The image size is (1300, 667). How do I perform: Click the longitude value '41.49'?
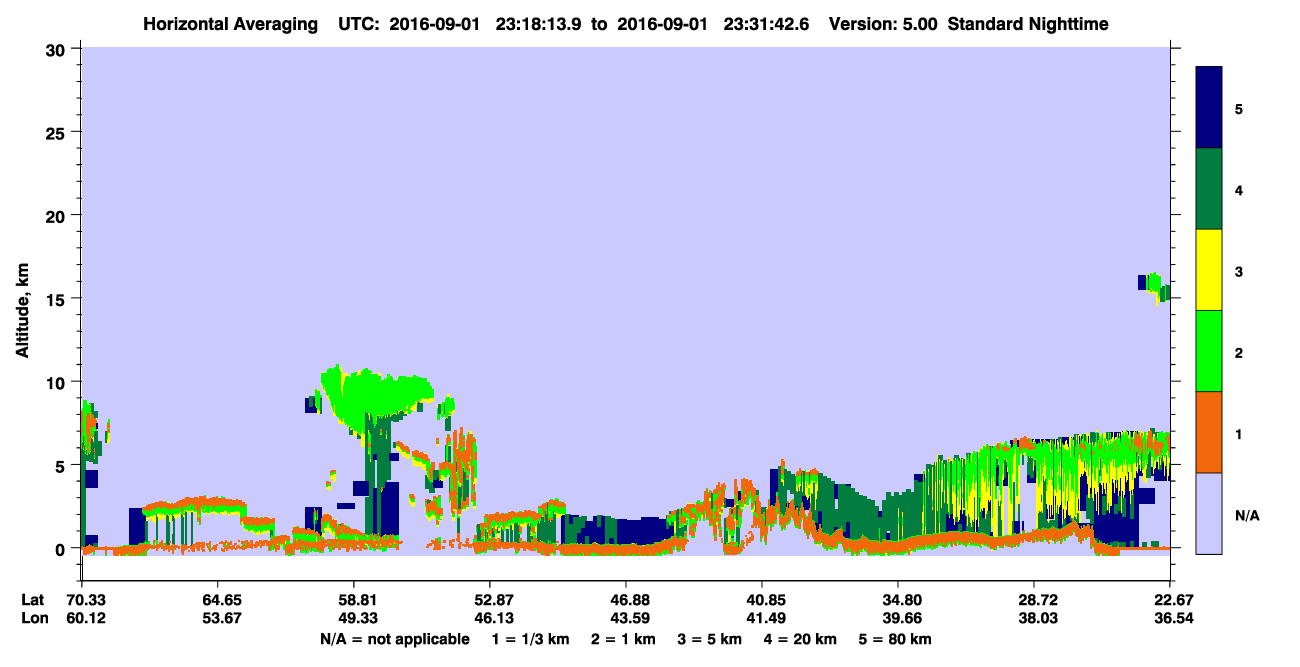pyautogui.click(x=762, y=619)
